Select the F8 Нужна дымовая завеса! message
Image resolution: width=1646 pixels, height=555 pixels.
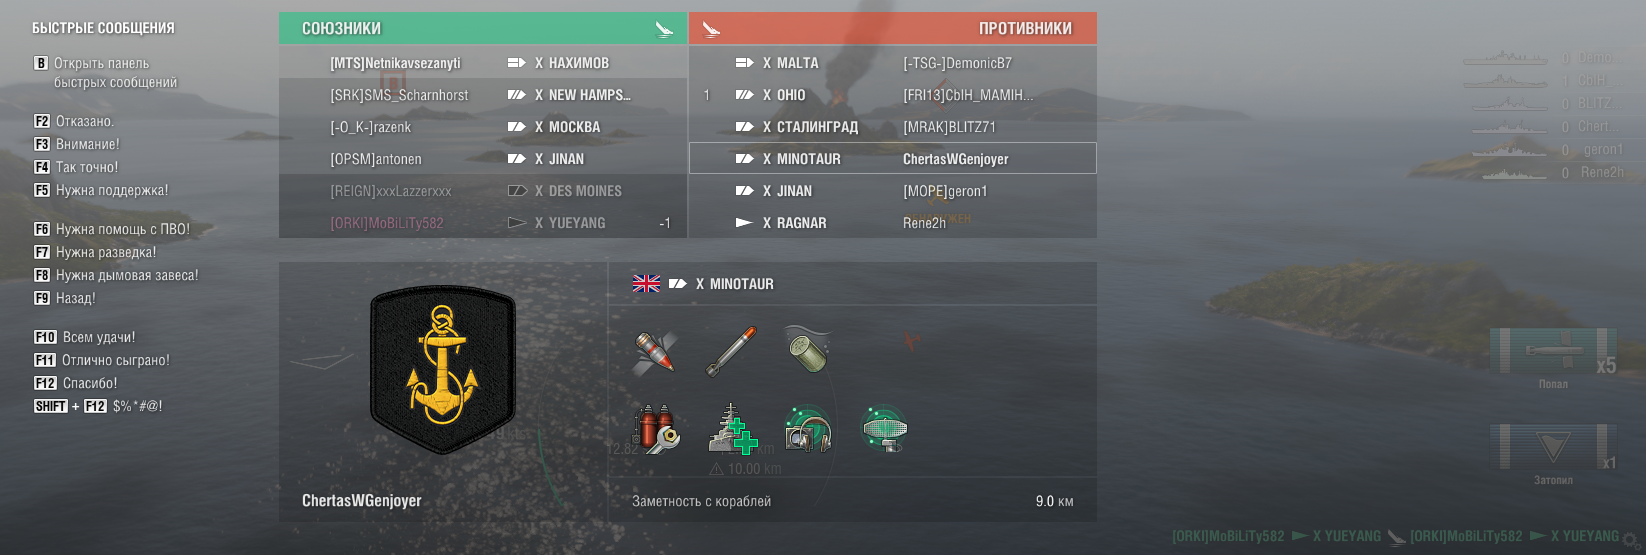tap(116, 275)
